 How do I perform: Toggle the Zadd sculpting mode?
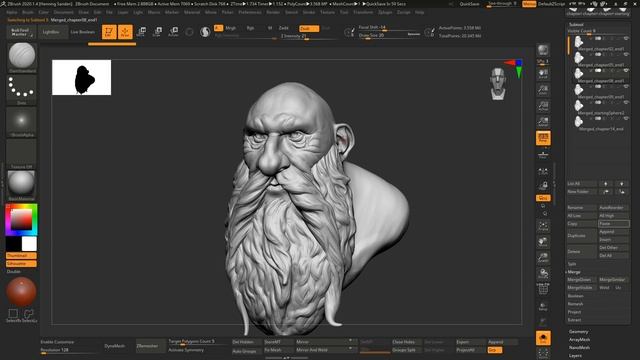coord(284,28)
